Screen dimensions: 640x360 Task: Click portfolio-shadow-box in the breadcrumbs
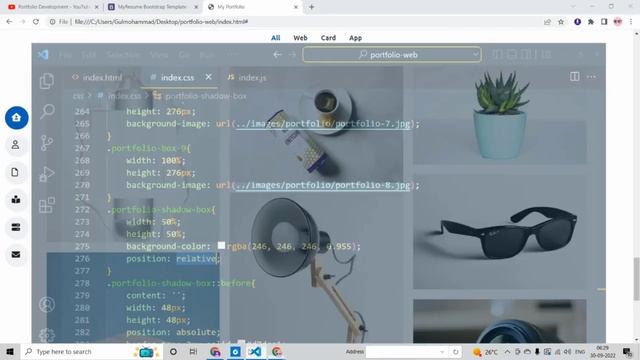pyautogui.click(x=205, y=96)
